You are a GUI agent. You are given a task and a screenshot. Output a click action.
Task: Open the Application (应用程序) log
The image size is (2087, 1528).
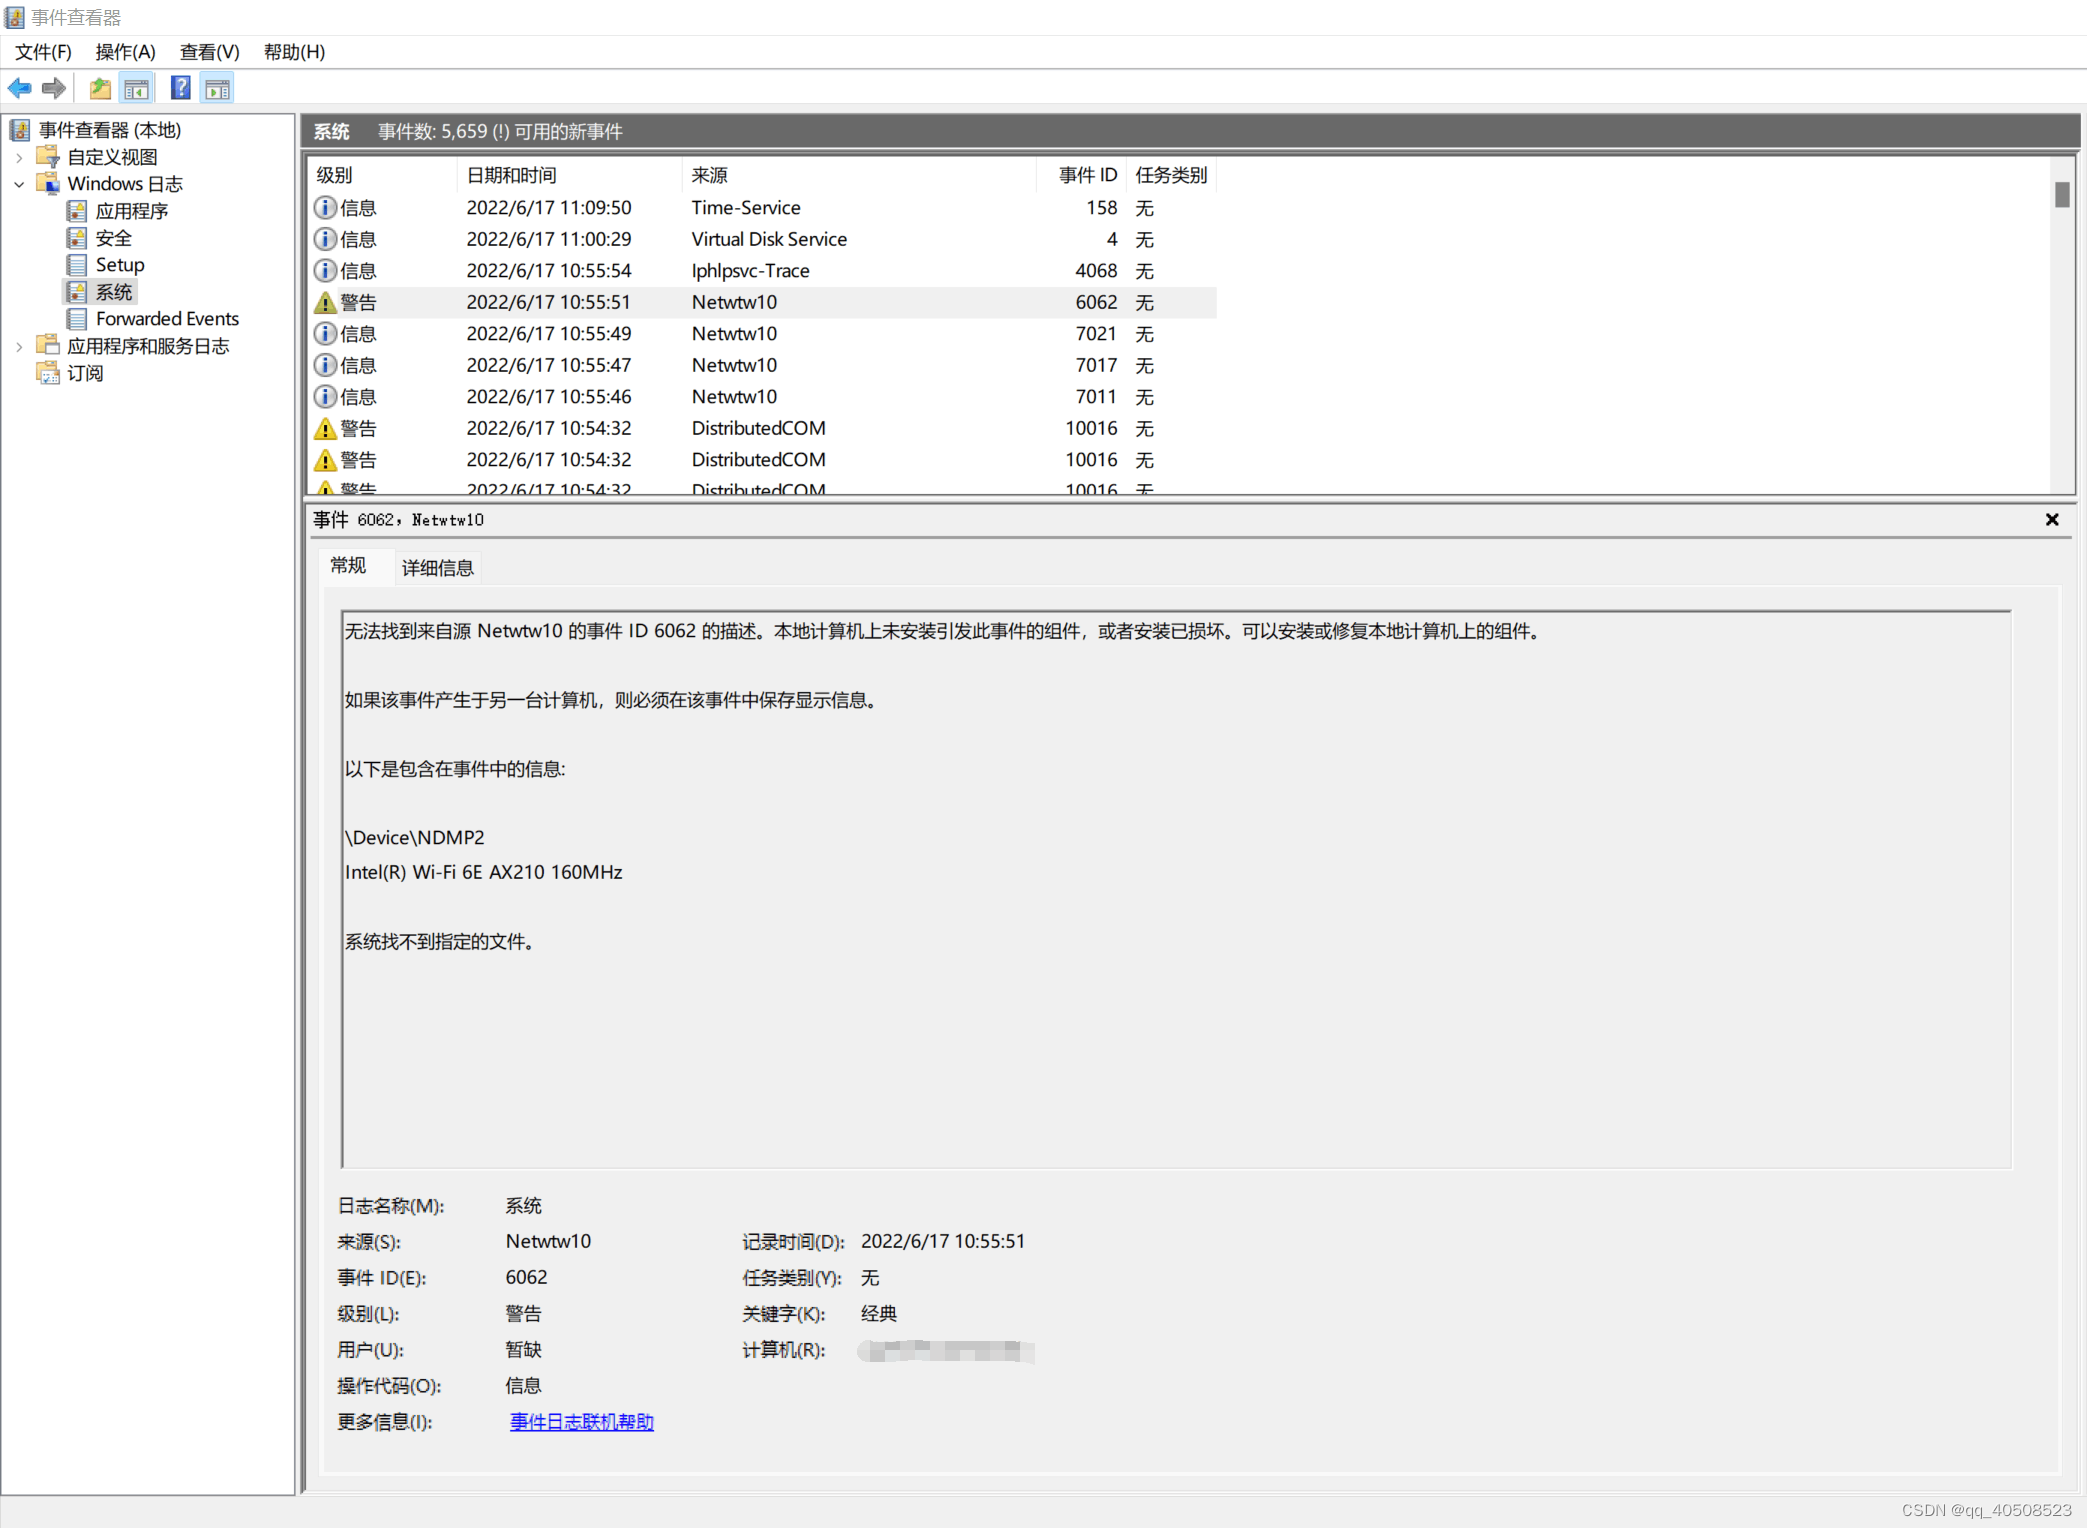pos(131,211)
